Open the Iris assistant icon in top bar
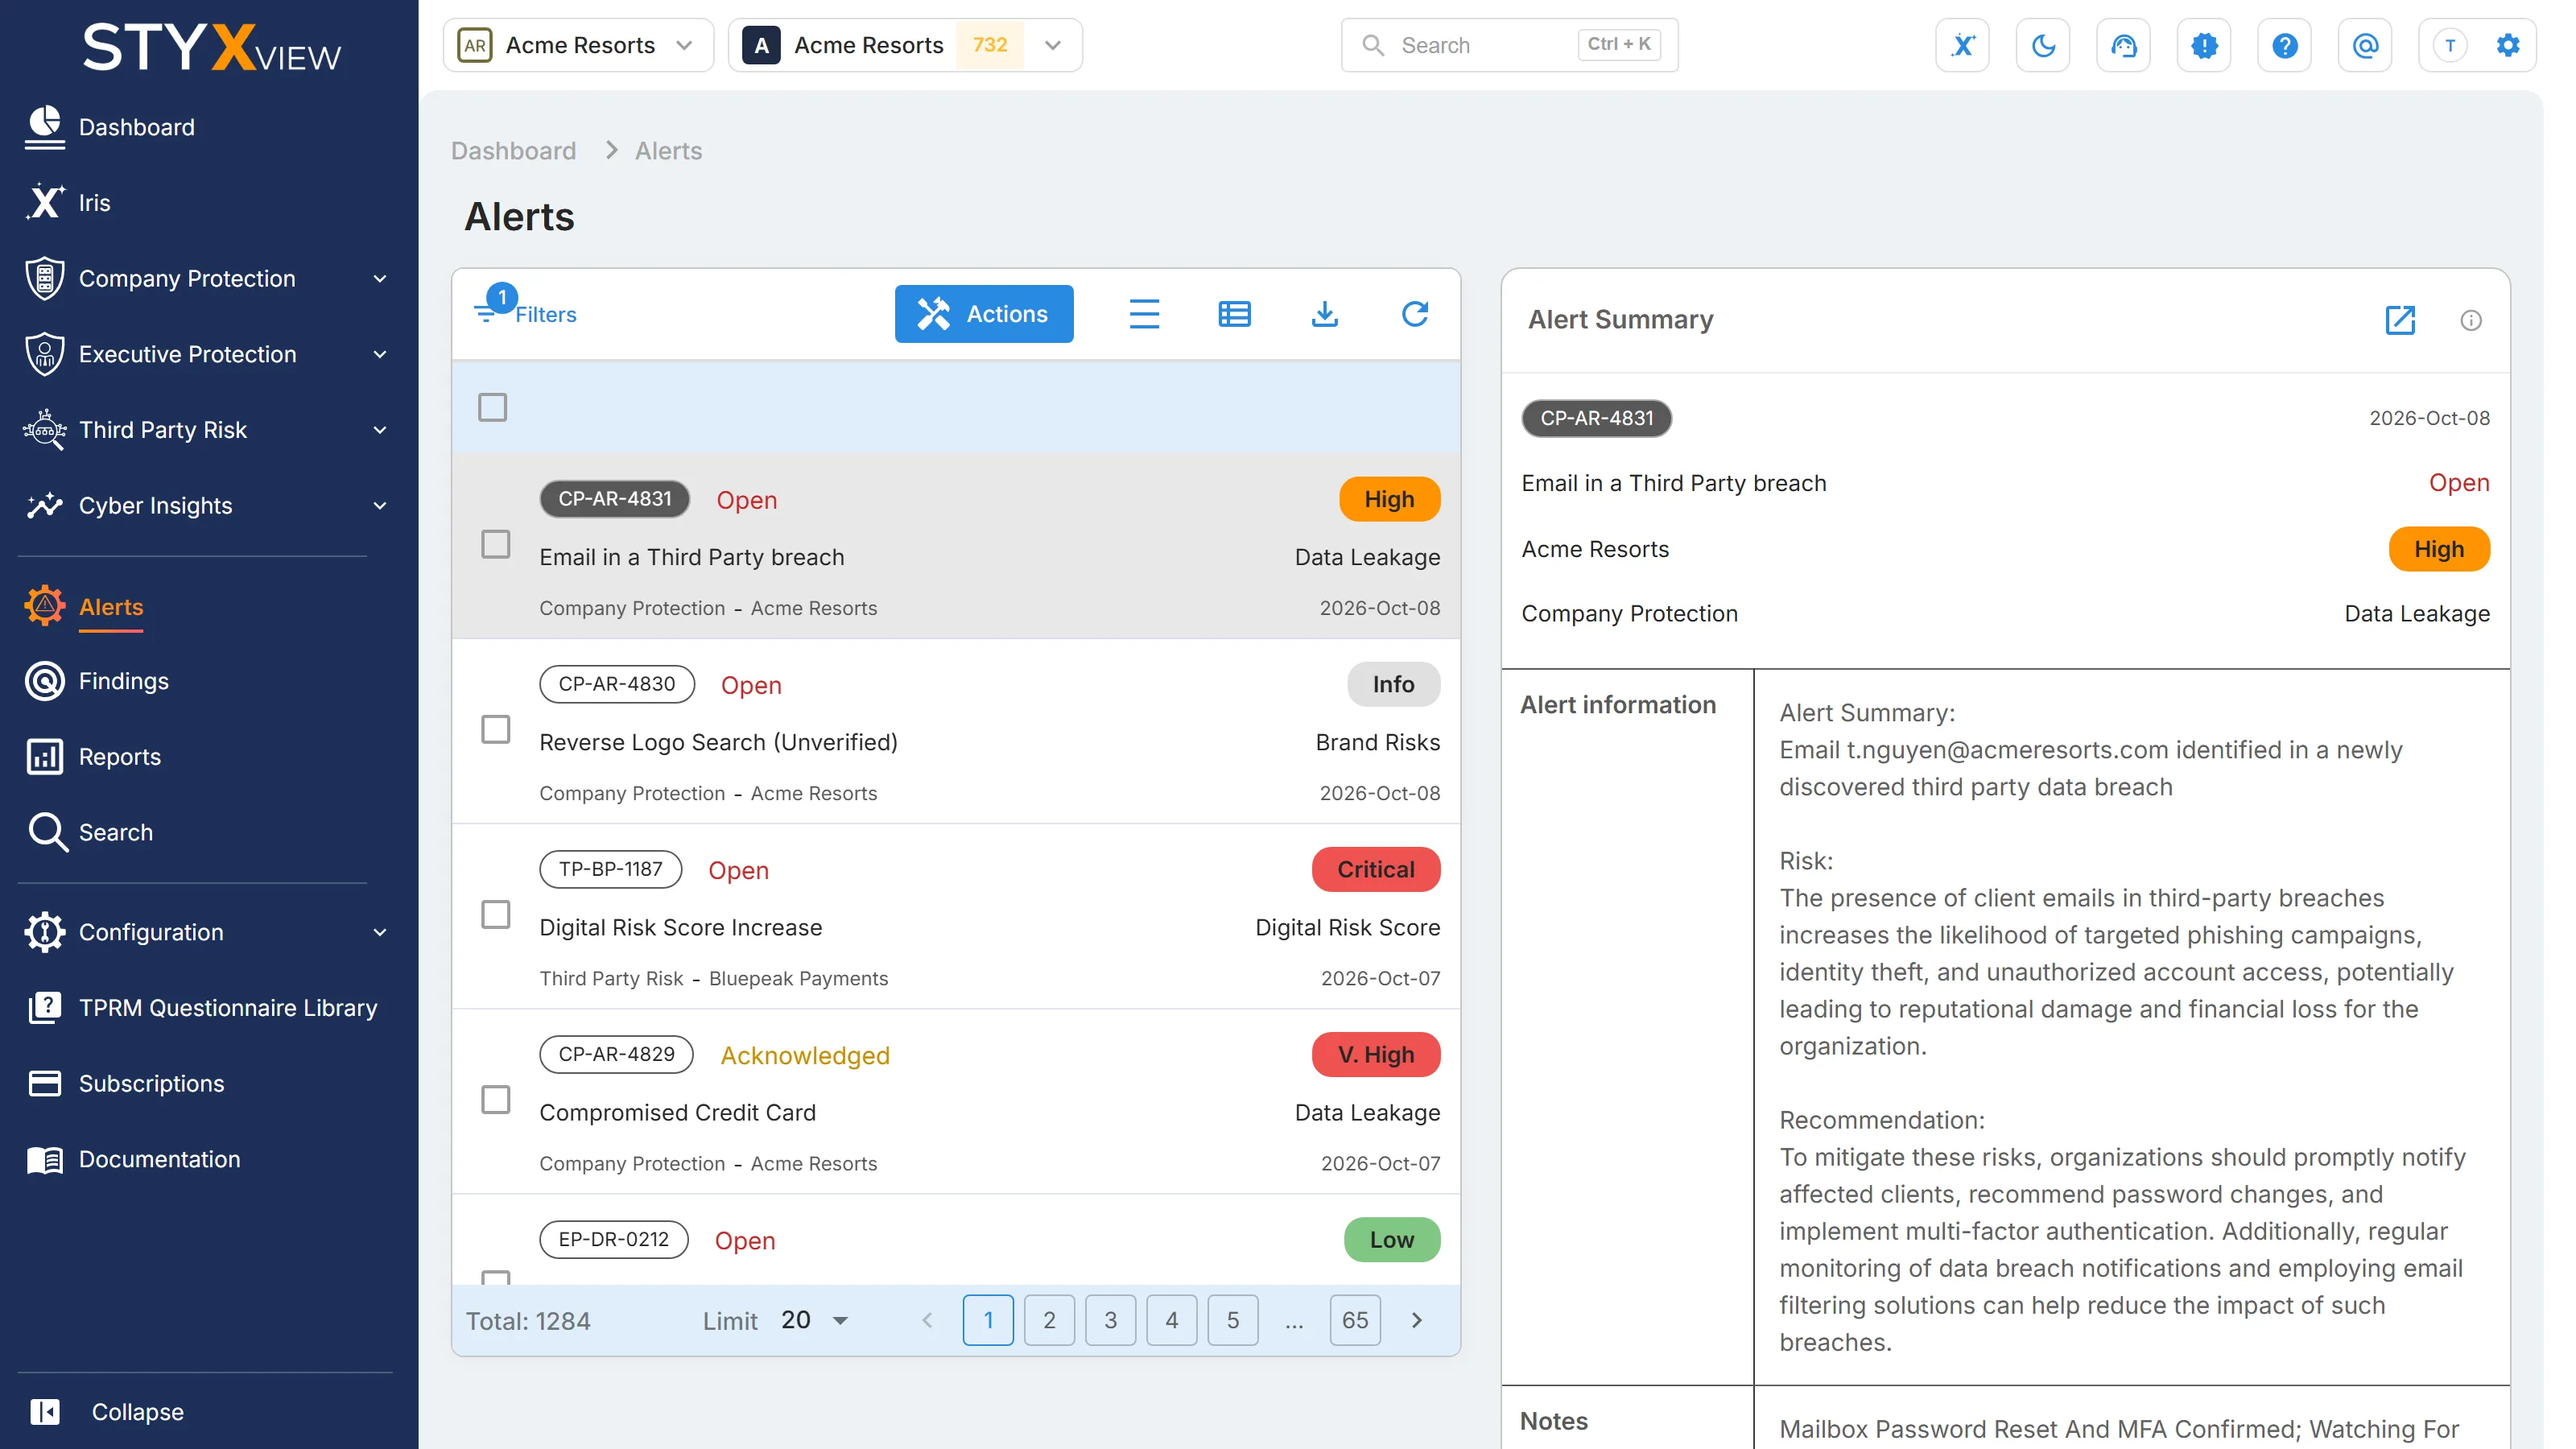The image size is (2576, 1449). 1962,45
